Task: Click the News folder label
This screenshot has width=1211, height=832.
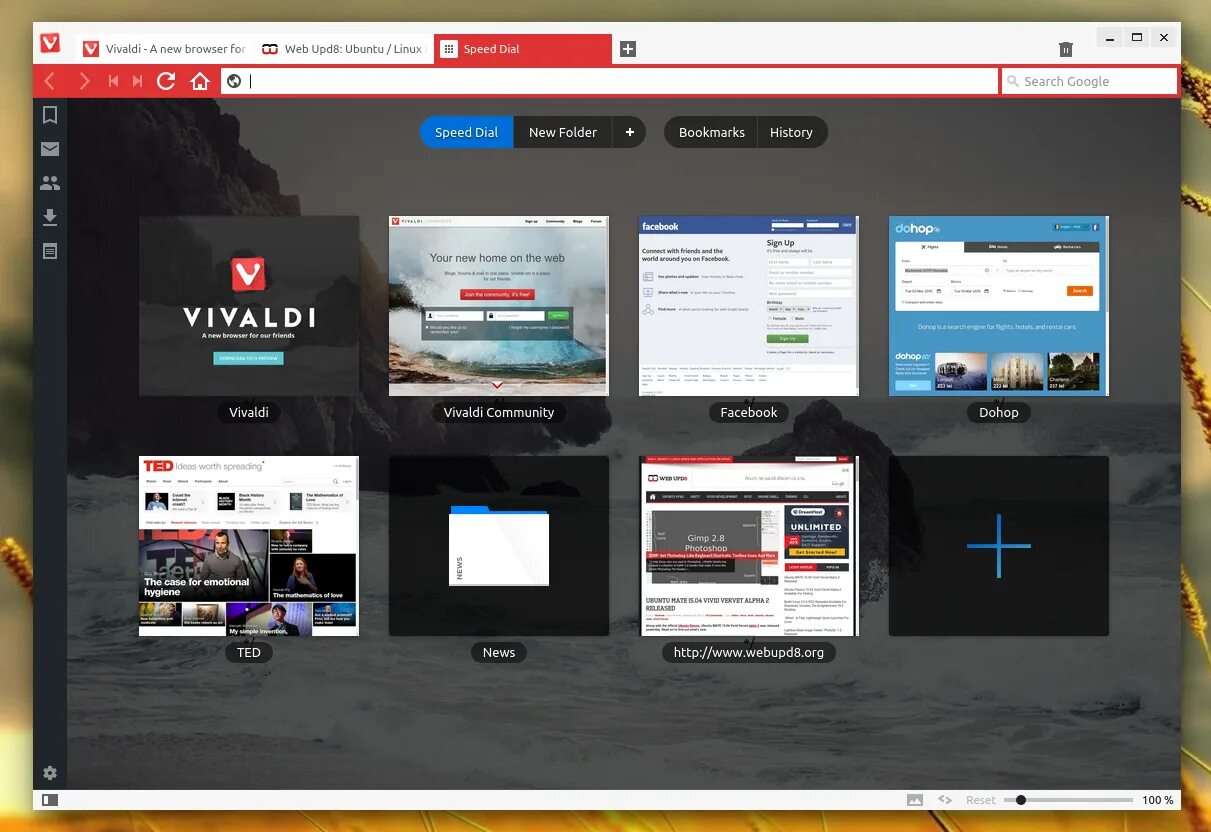Action: 499,652
